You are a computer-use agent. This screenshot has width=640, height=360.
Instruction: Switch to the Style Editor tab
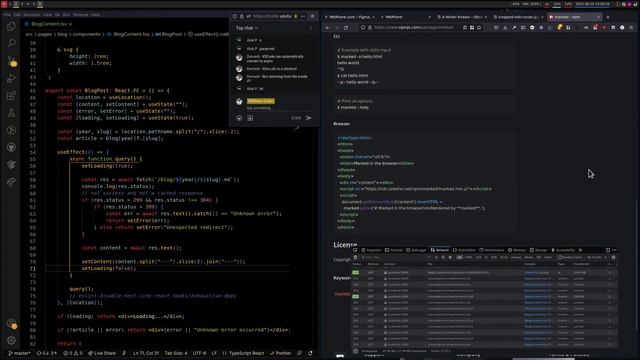[464, 250]
